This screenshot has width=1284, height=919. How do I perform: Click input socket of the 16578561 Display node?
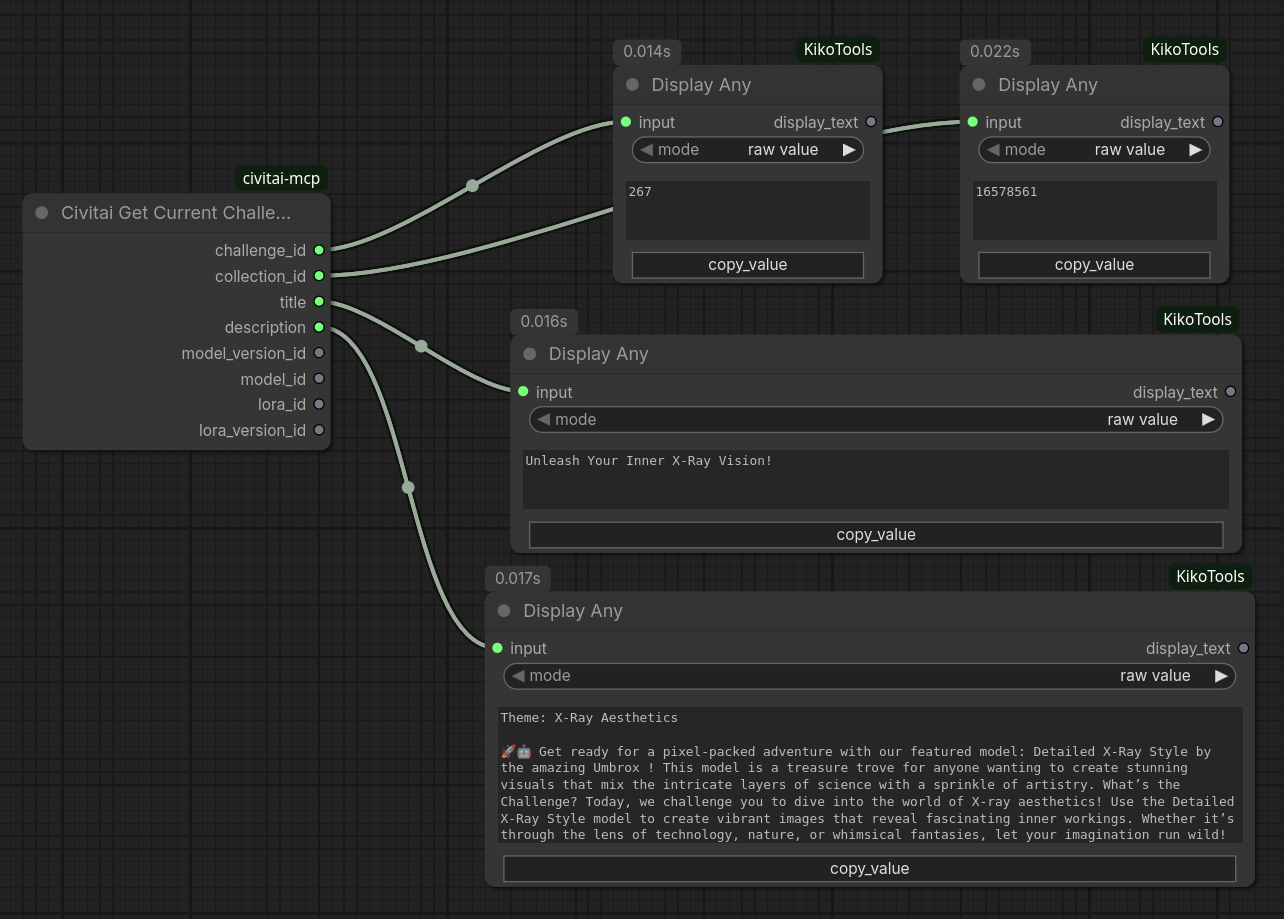(x=972, y=122)
